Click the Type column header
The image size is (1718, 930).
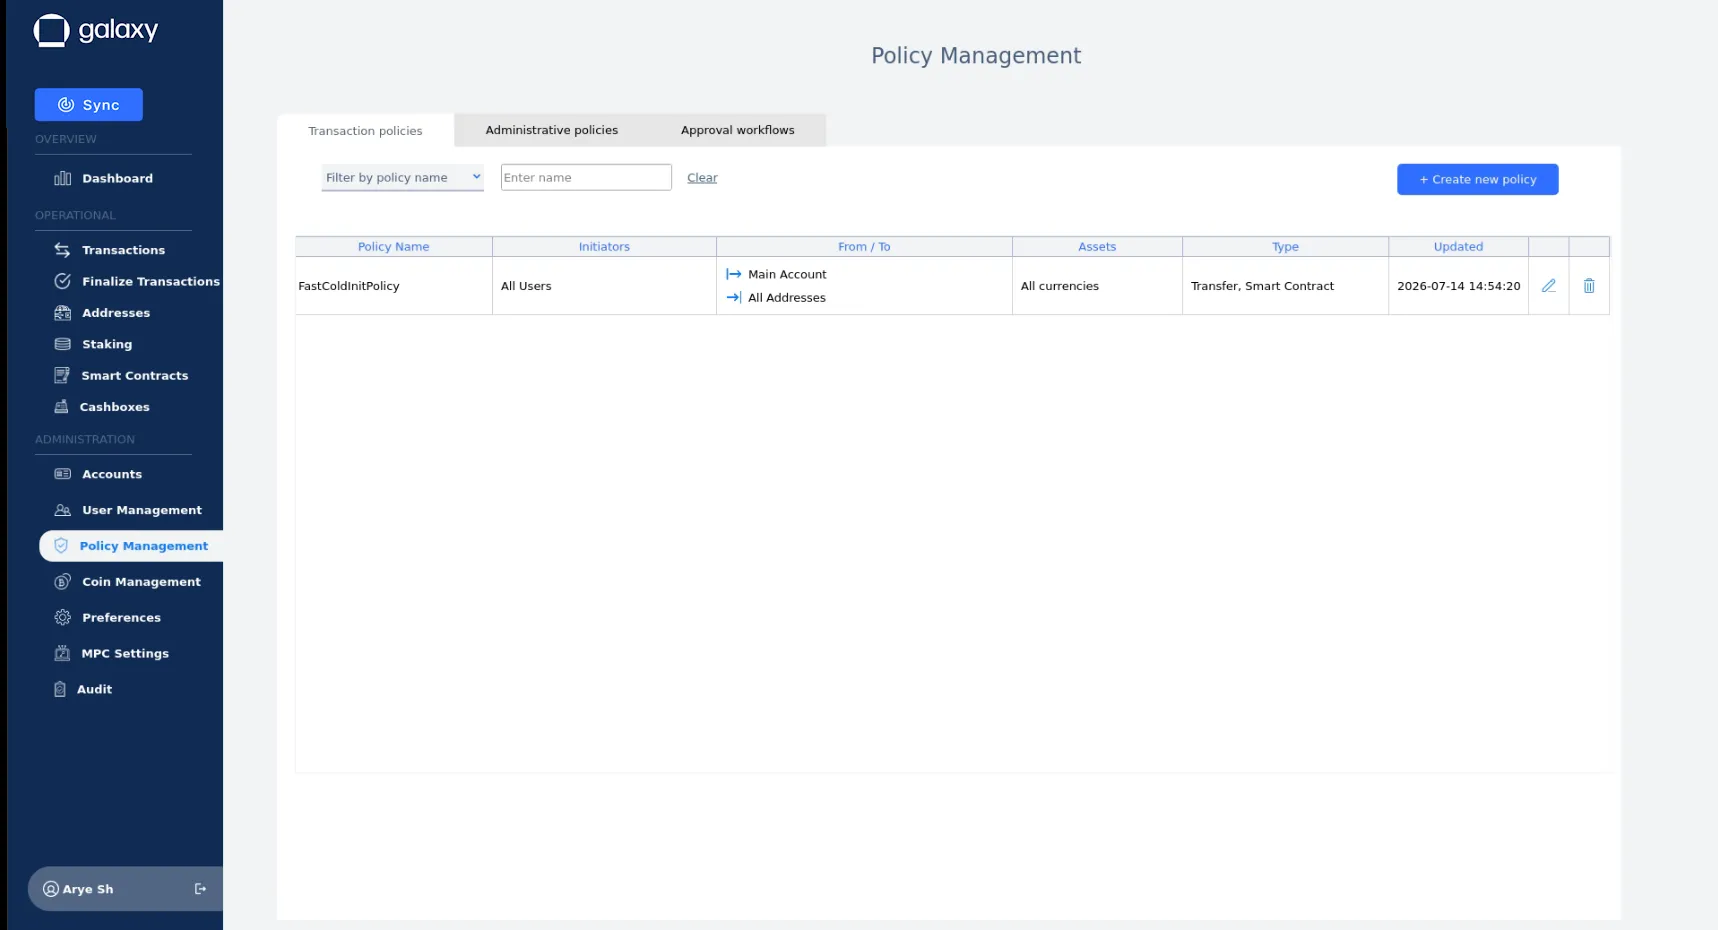1285,247
